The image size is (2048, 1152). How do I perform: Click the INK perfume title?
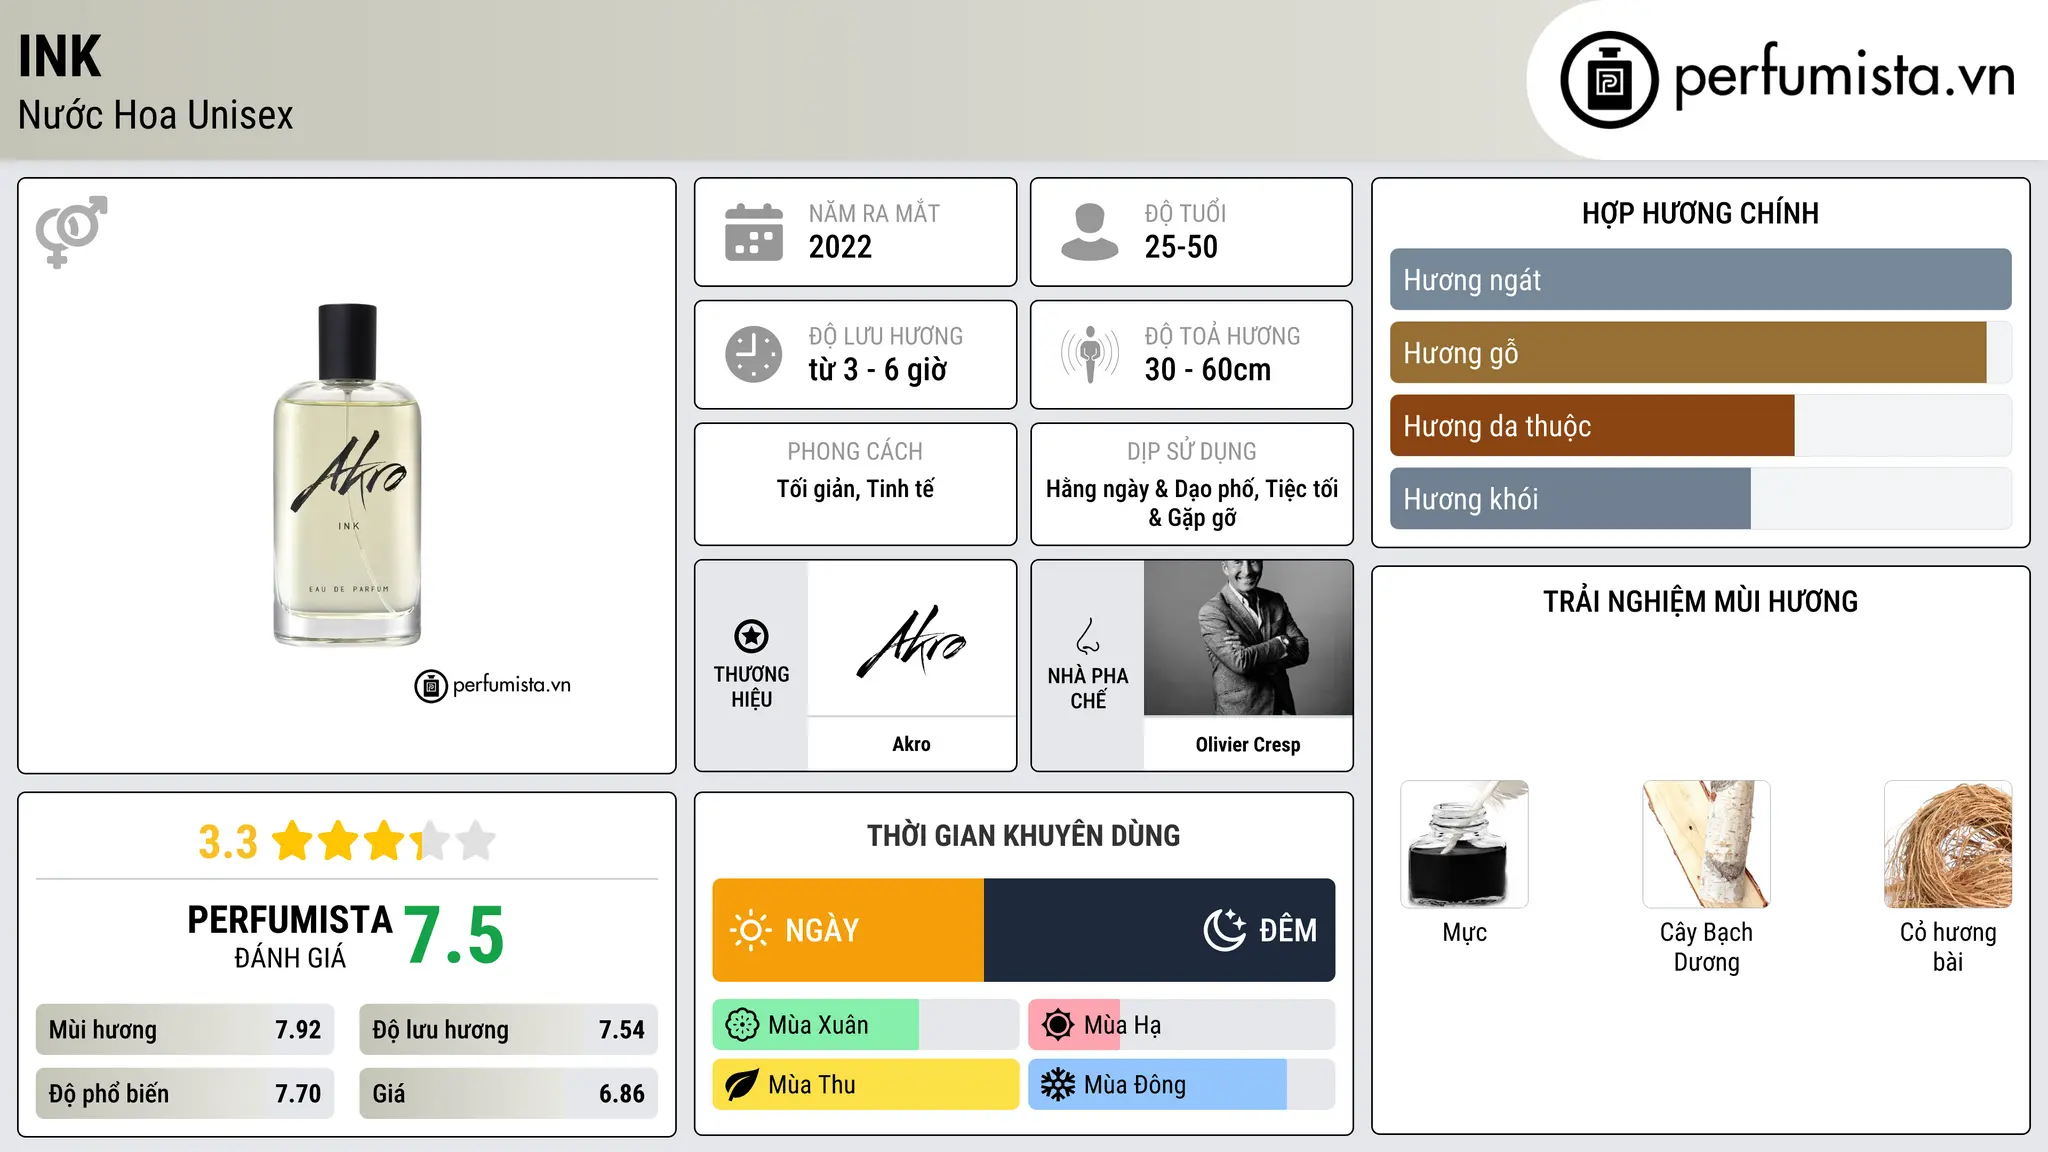[60, 56]
